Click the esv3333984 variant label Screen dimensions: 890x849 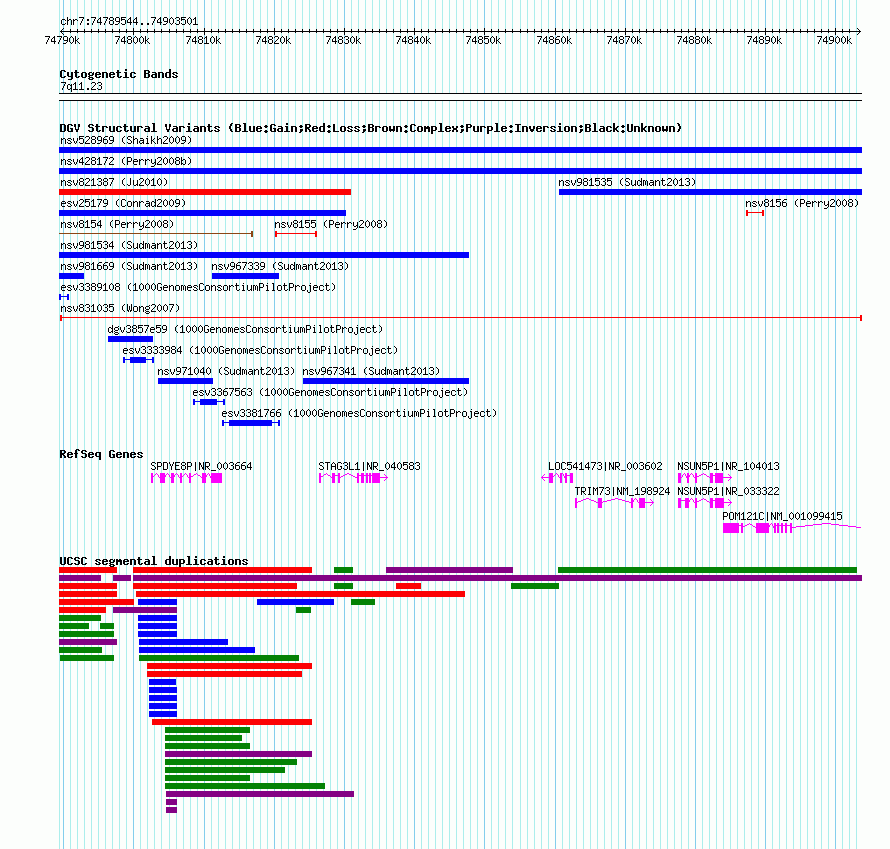click(x=261, y=350)
